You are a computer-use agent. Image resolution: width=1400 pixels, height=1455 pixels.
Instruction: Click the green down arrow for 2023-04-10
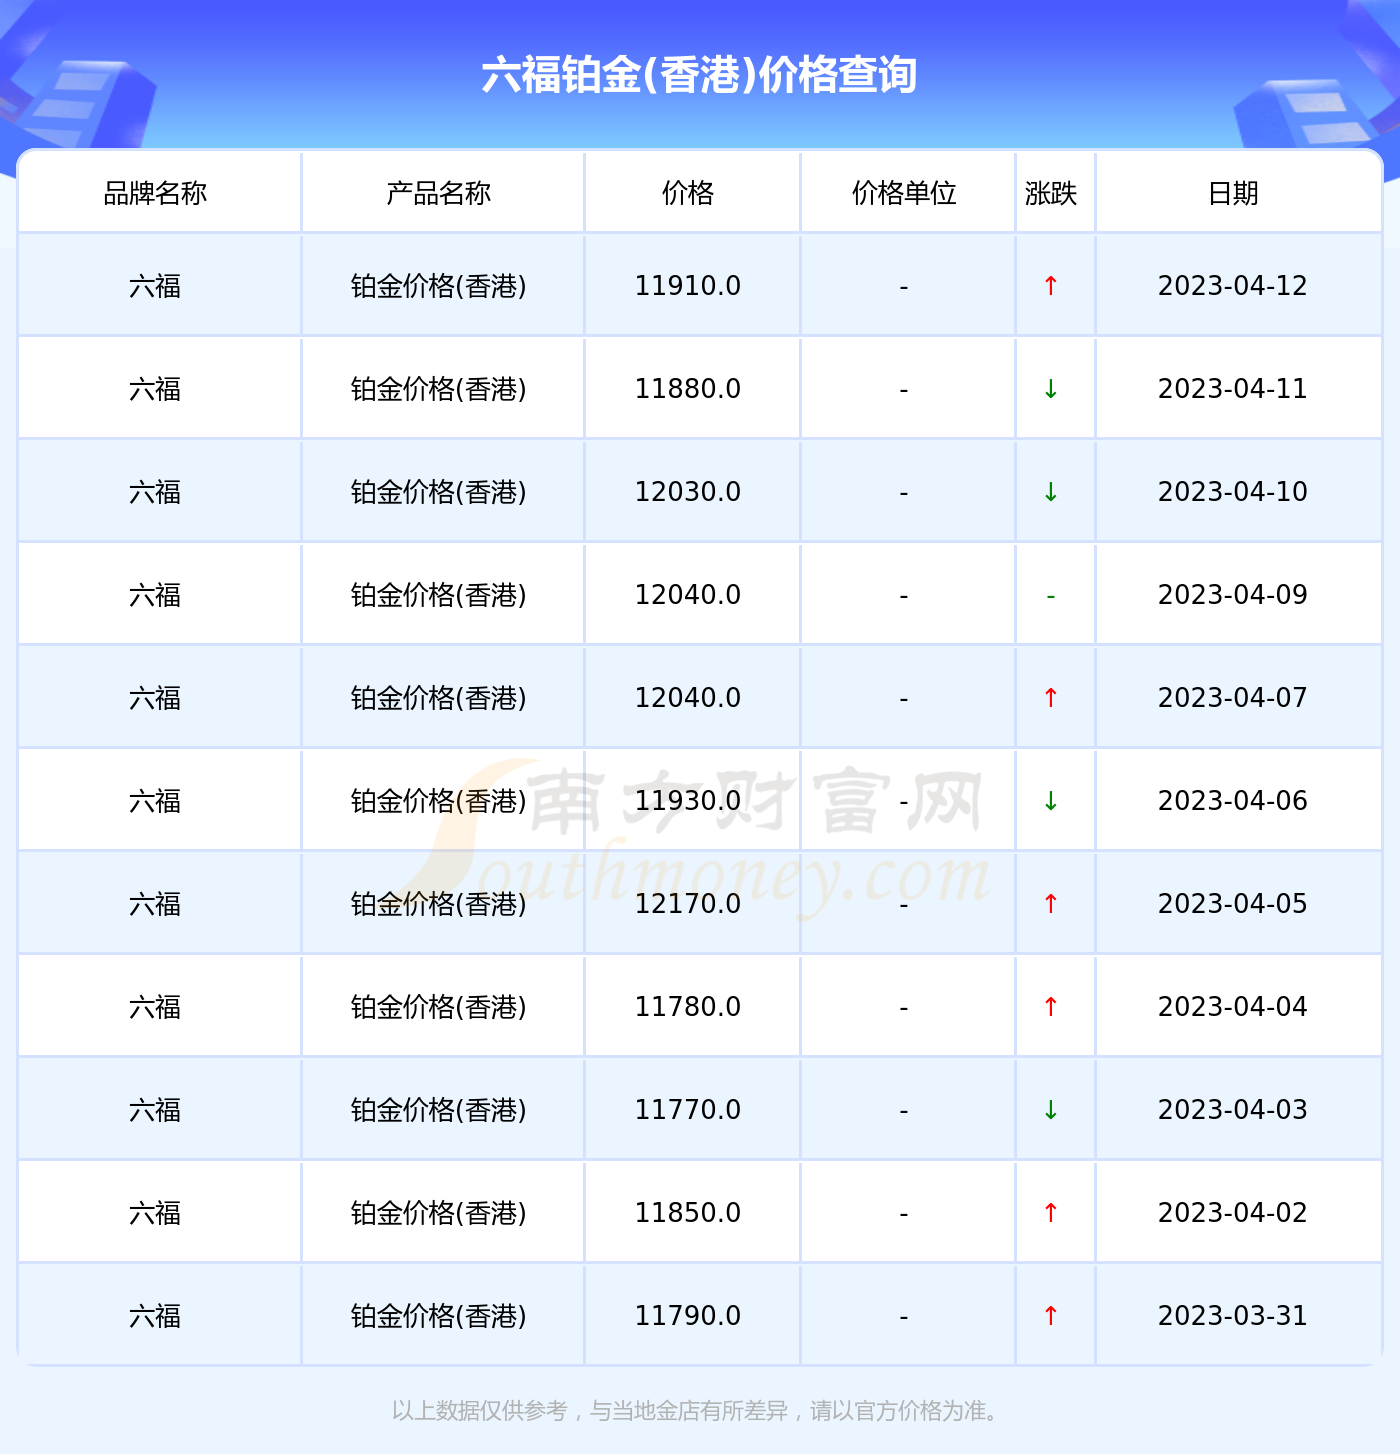tap(1051, 492)
